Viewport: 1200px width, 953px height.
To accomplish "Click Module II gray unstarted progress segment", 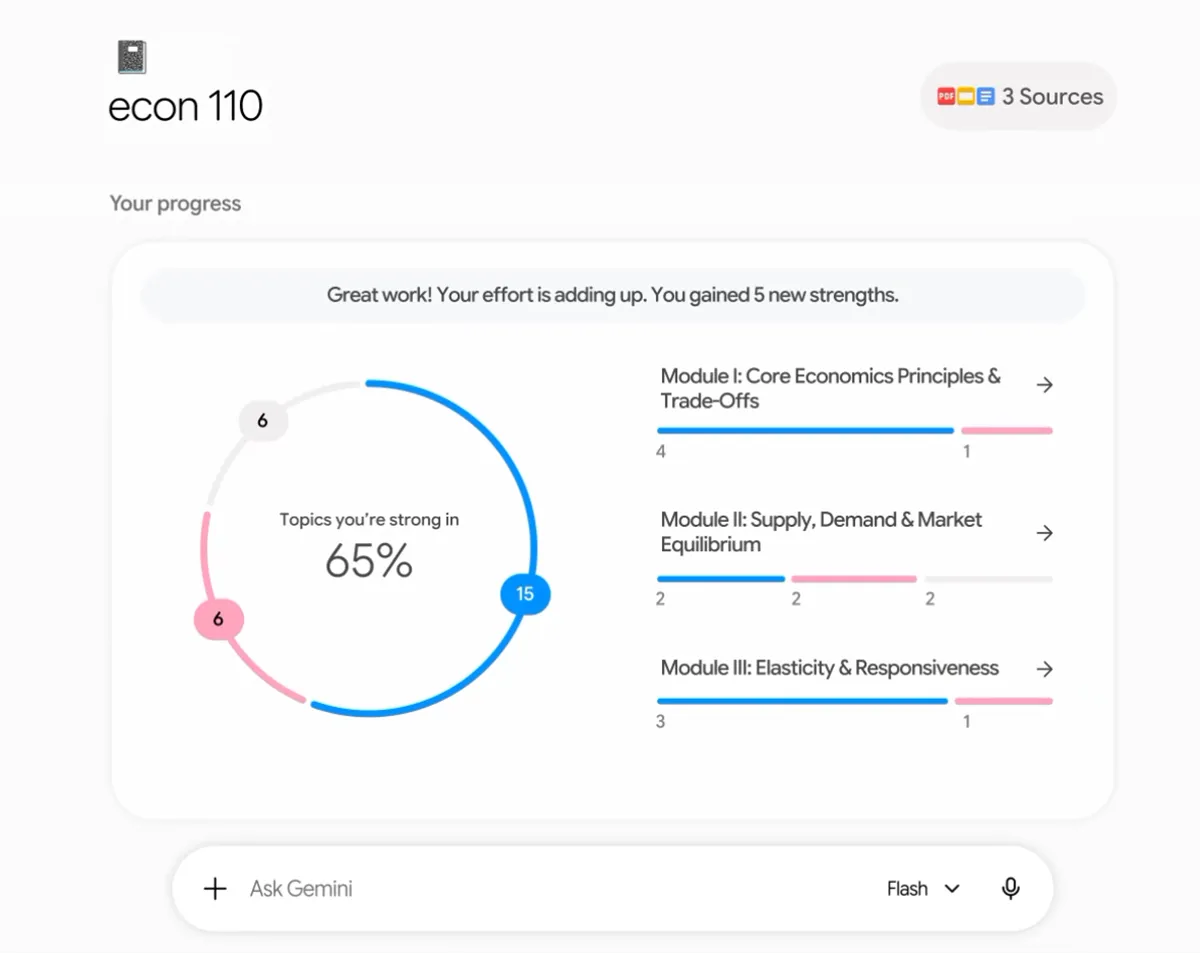I will click(x=988, y=579).
